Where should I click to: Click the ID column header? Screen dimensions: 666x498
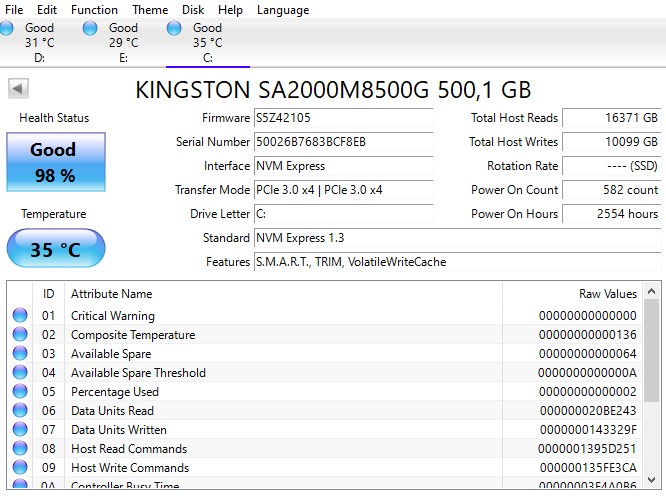(48, 294)
